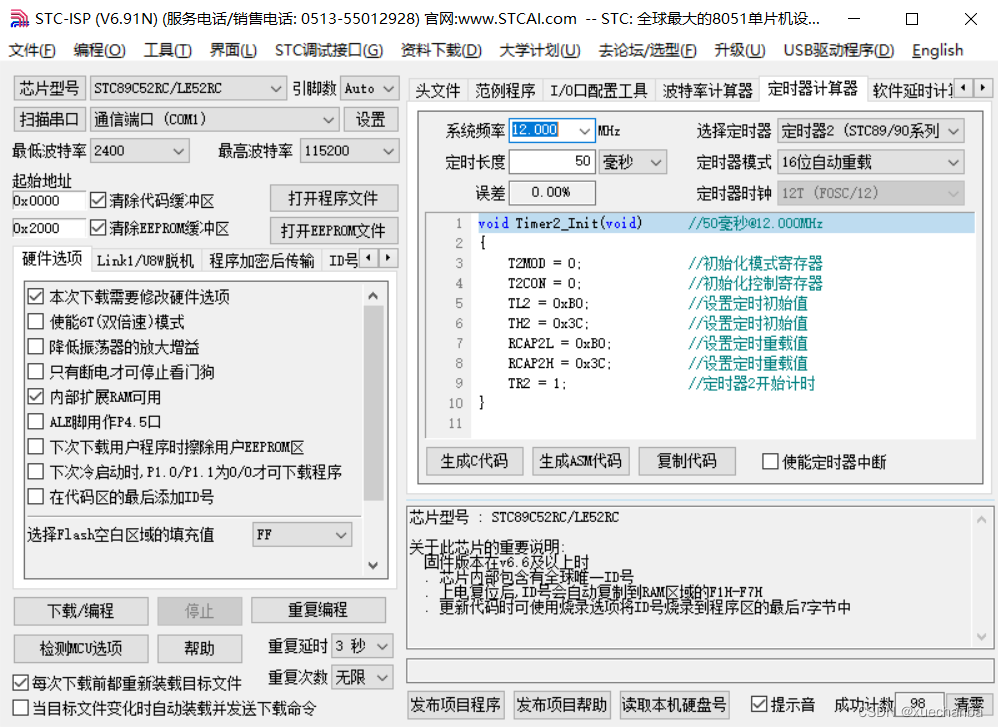
Task: Click 读取本机硬盘号 button
Action: (x=674, y=705)
